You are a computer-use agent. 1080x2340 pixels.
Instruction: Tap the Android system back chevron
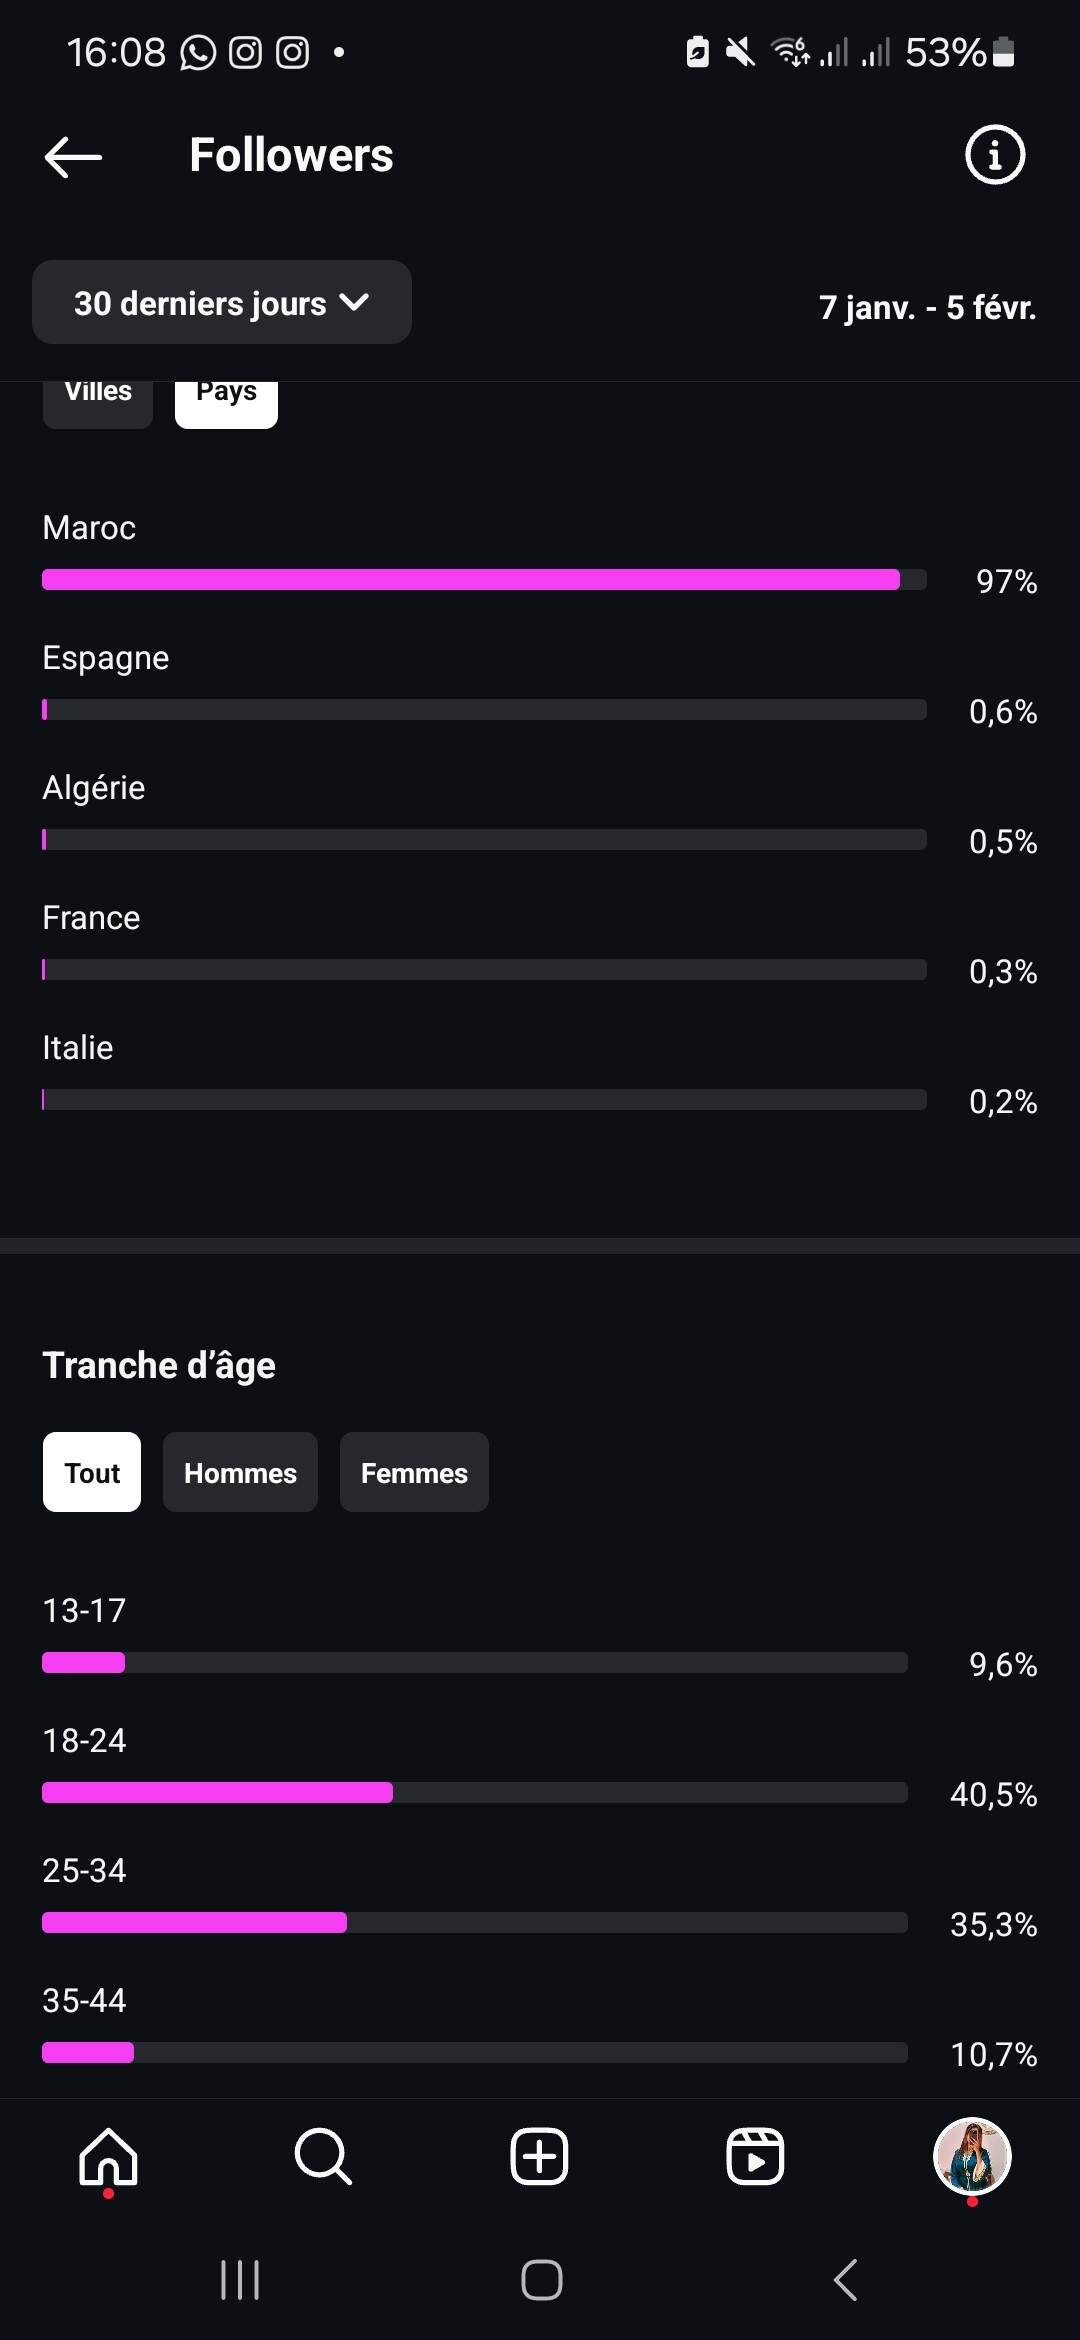coord(846,2280)
